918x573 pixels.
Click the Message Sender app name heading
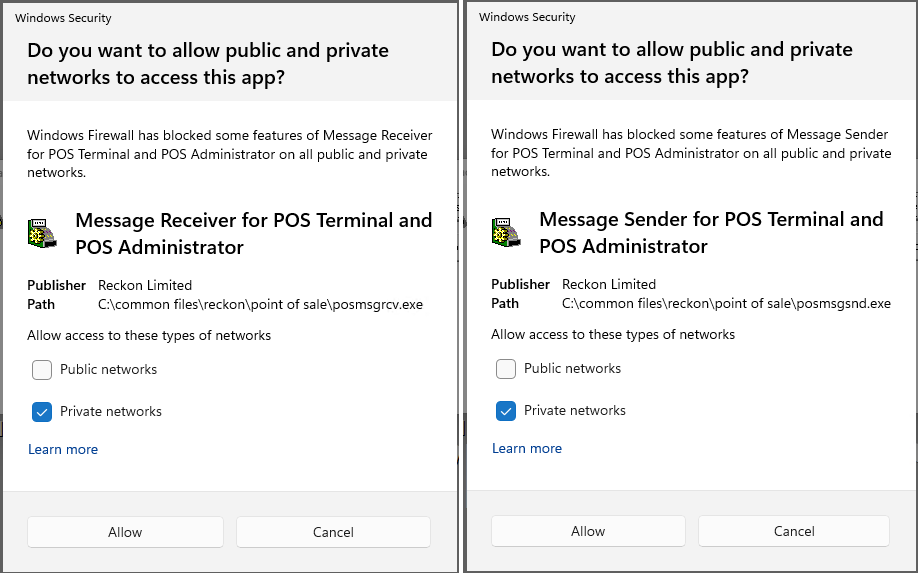[712, 232]
